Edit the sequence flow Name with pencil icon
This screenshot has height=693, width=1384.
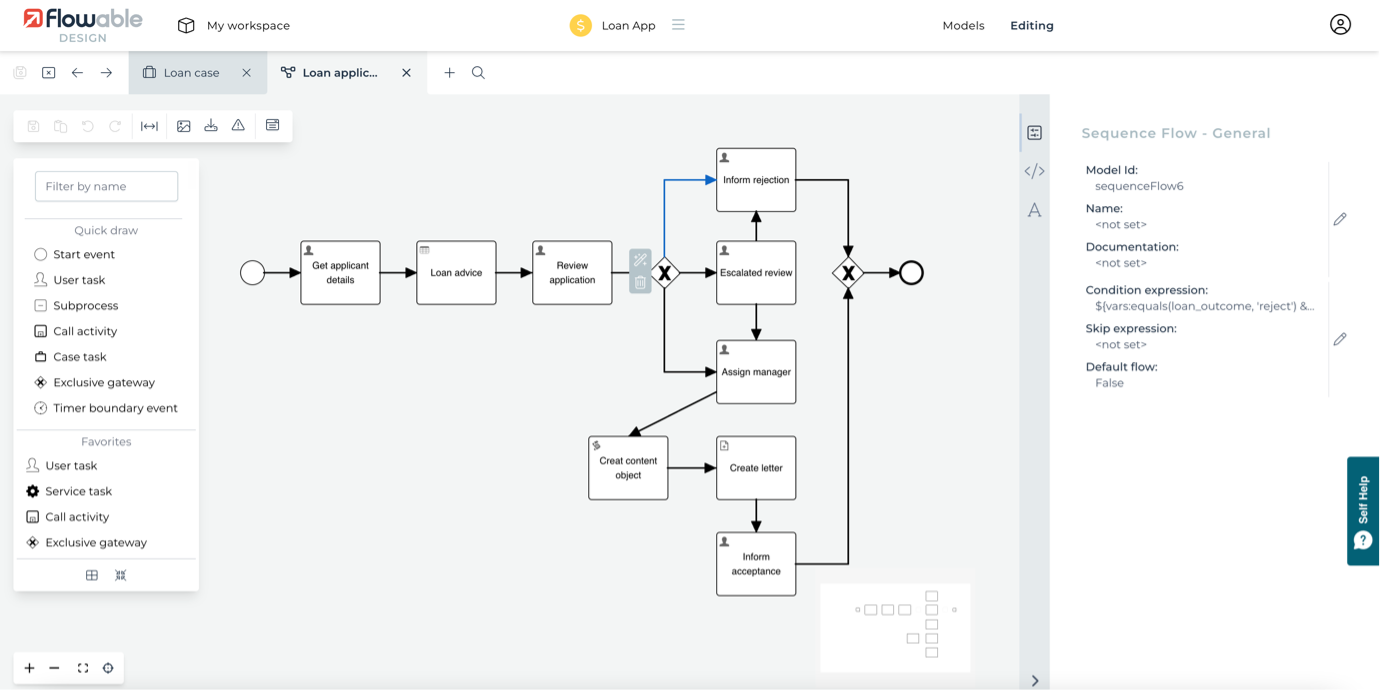pos(1340,218)
